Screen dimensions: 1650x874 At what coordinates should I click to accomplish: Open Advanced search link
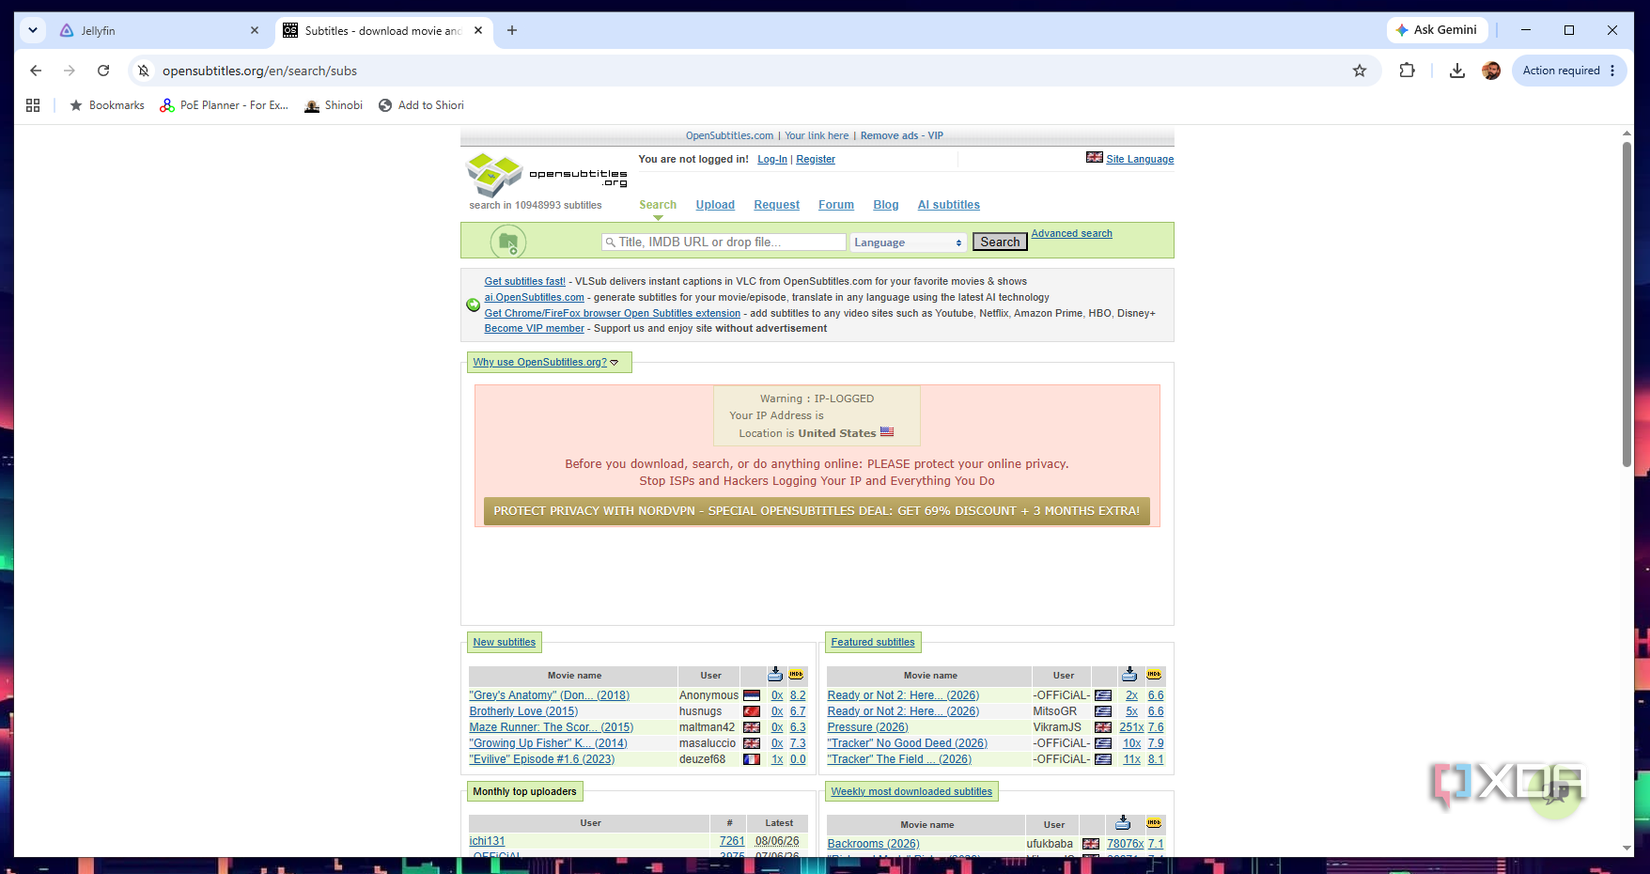pos(1071,233)
